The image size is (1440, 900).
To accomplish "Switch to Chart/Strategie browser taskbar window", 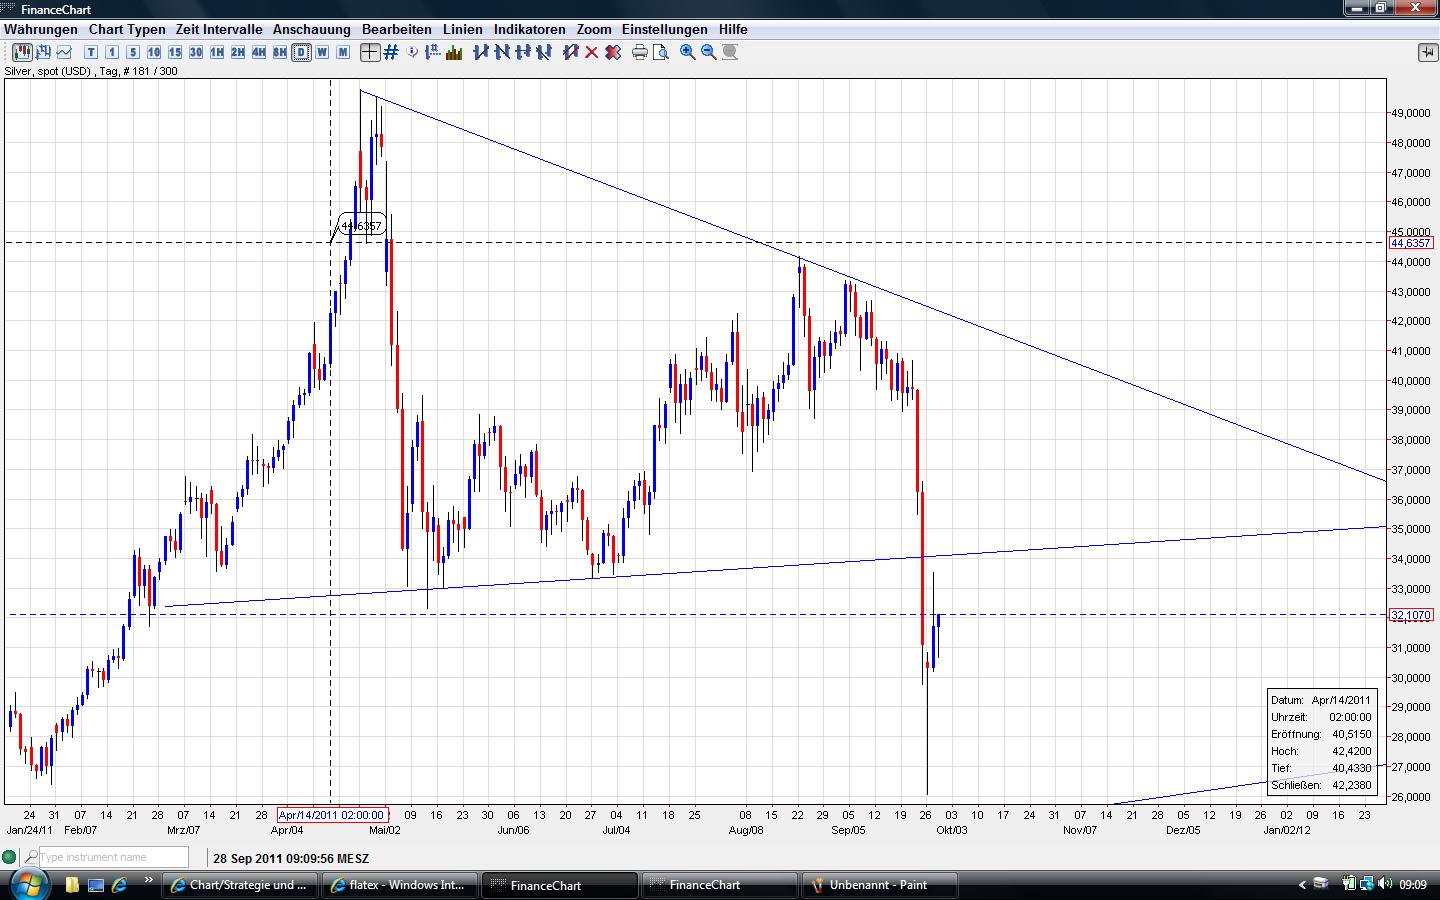I will pyautogui.click(x=241, y=885).
